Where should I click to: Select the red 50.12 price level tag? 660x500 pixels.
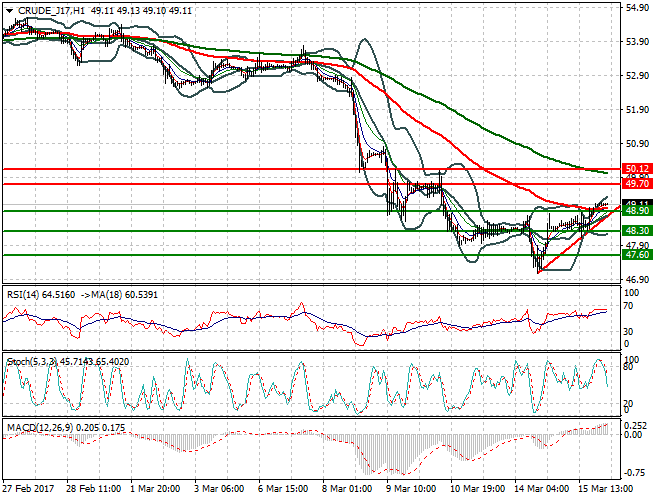tap(637, 169)
